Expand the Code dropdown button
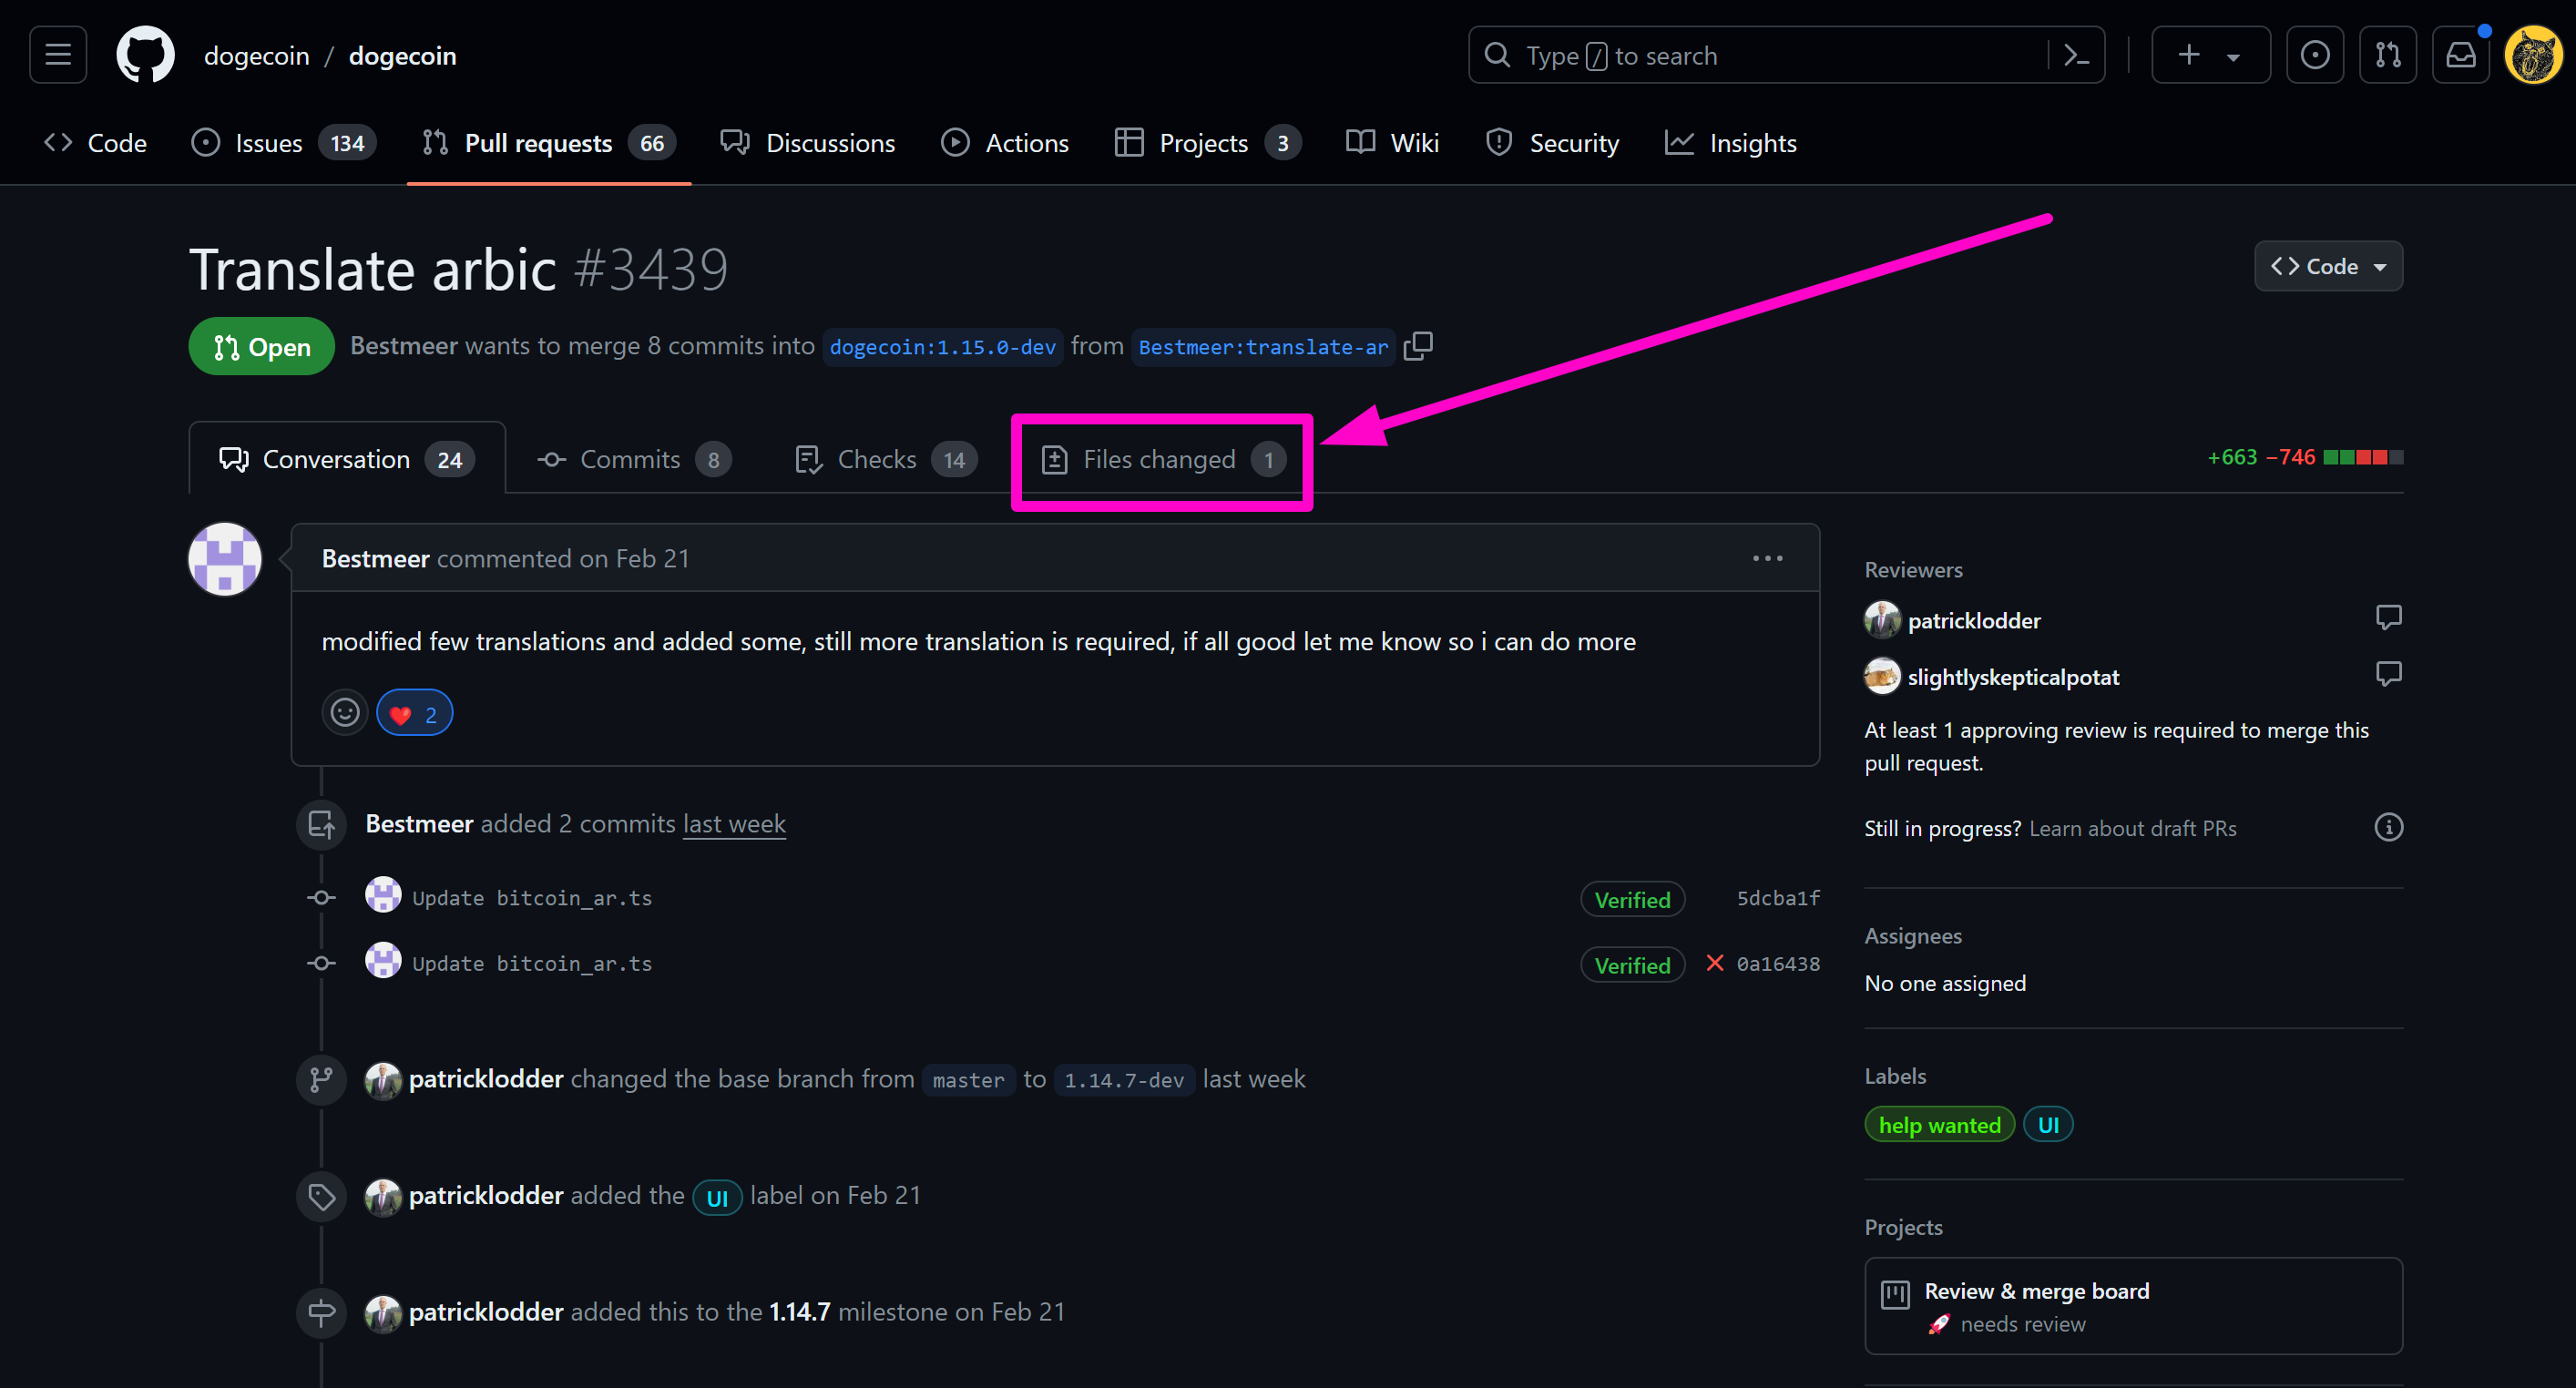 [x=2328, y=266]
